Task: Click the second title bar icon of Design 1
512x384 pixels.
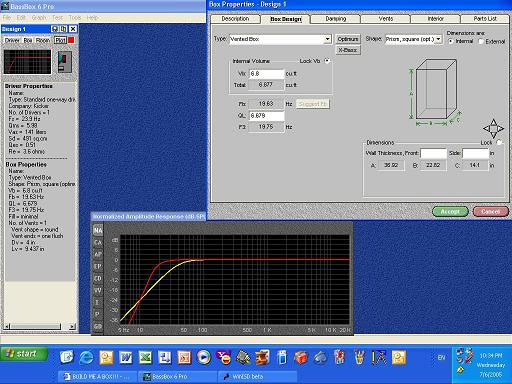Action: click(64, 29)
